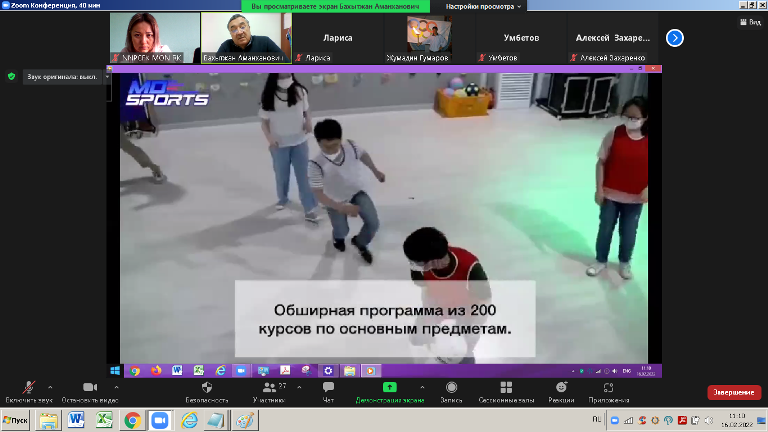The width and height of the screenshot is (768, 432).
Task: Click the red Завершение end button
Action: point(734,392)
